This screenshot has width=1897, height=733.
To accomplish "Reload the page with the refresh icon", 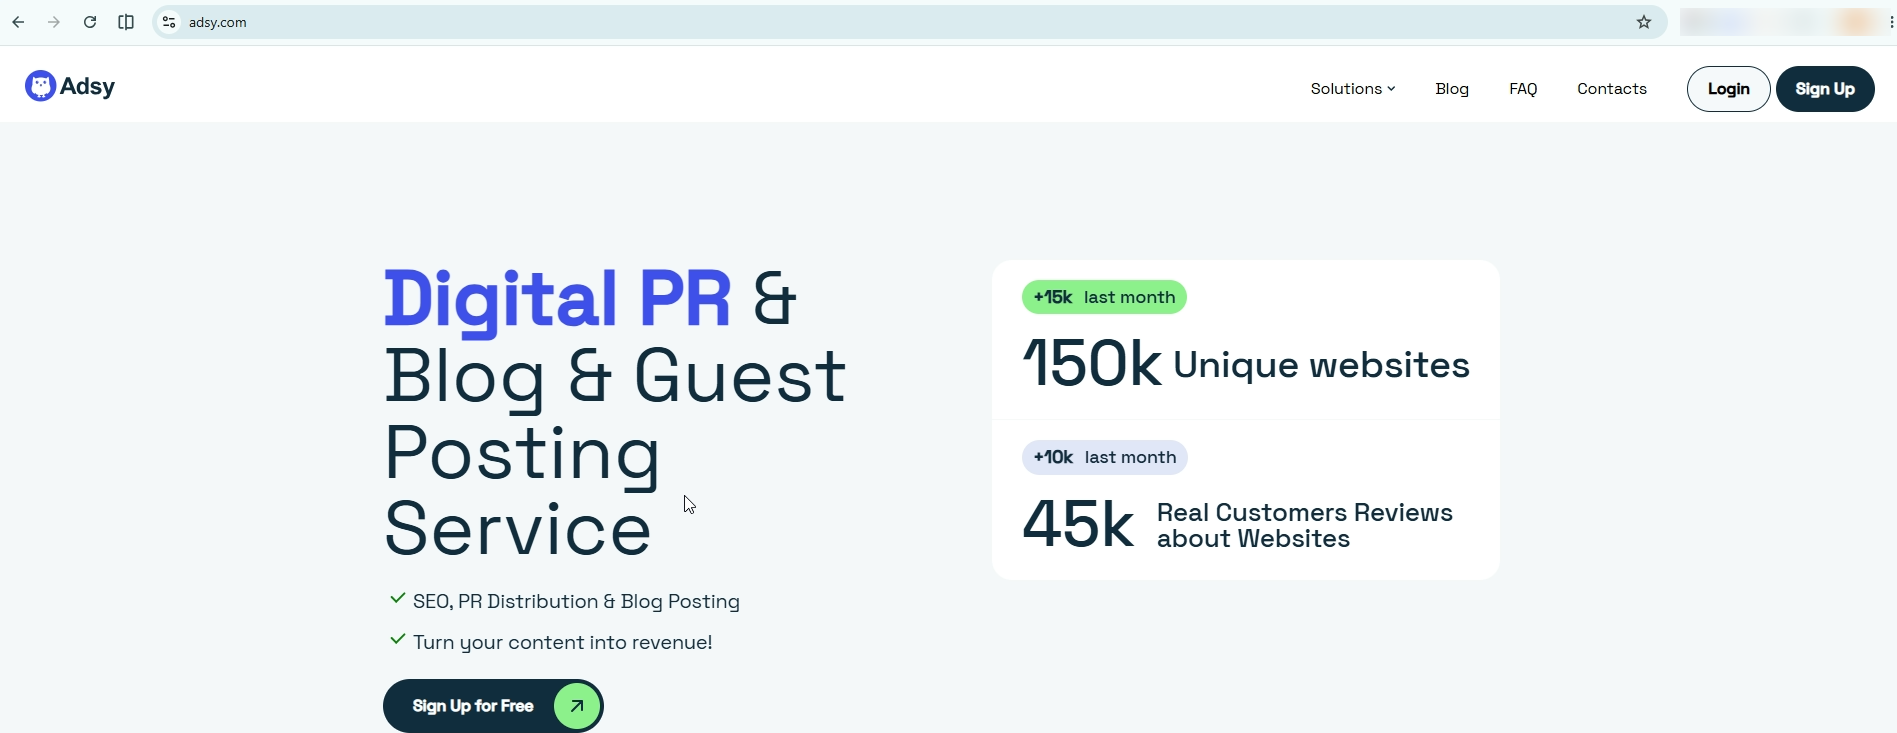I will (x=90, y=22).
